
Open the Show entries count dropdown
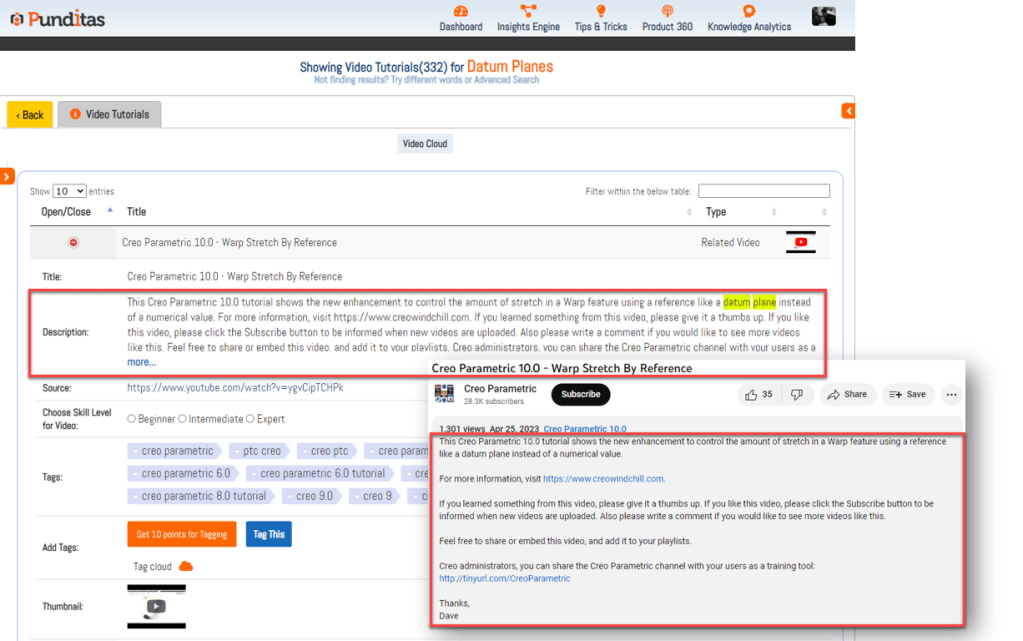coord(69,191)
